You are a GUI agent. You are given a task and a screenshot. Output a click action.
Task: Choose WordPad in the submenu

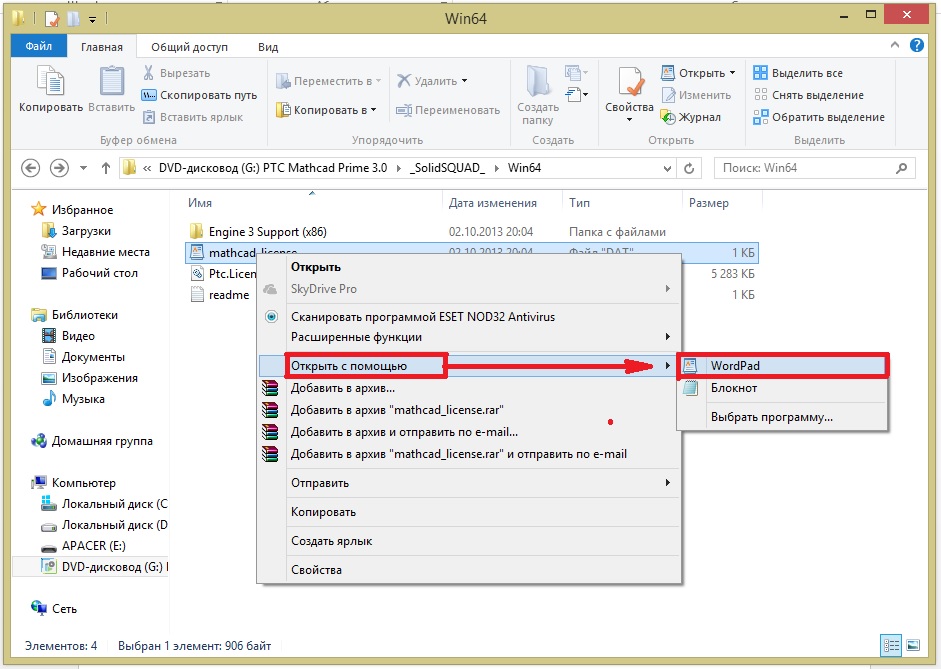782,366
